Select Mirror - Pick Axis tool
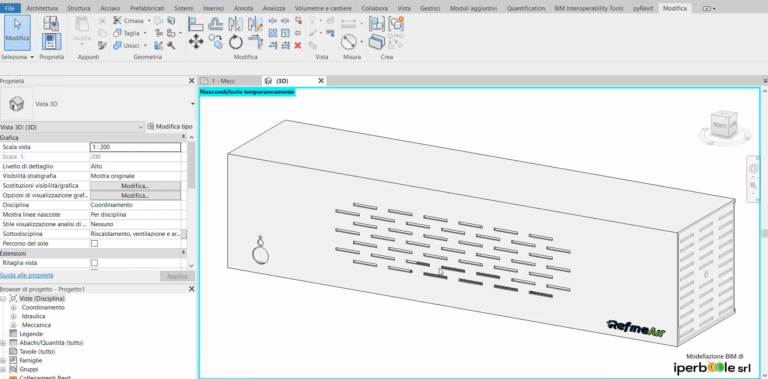The width and height of the screenshot is (768, 379). [x=236, y=23]
